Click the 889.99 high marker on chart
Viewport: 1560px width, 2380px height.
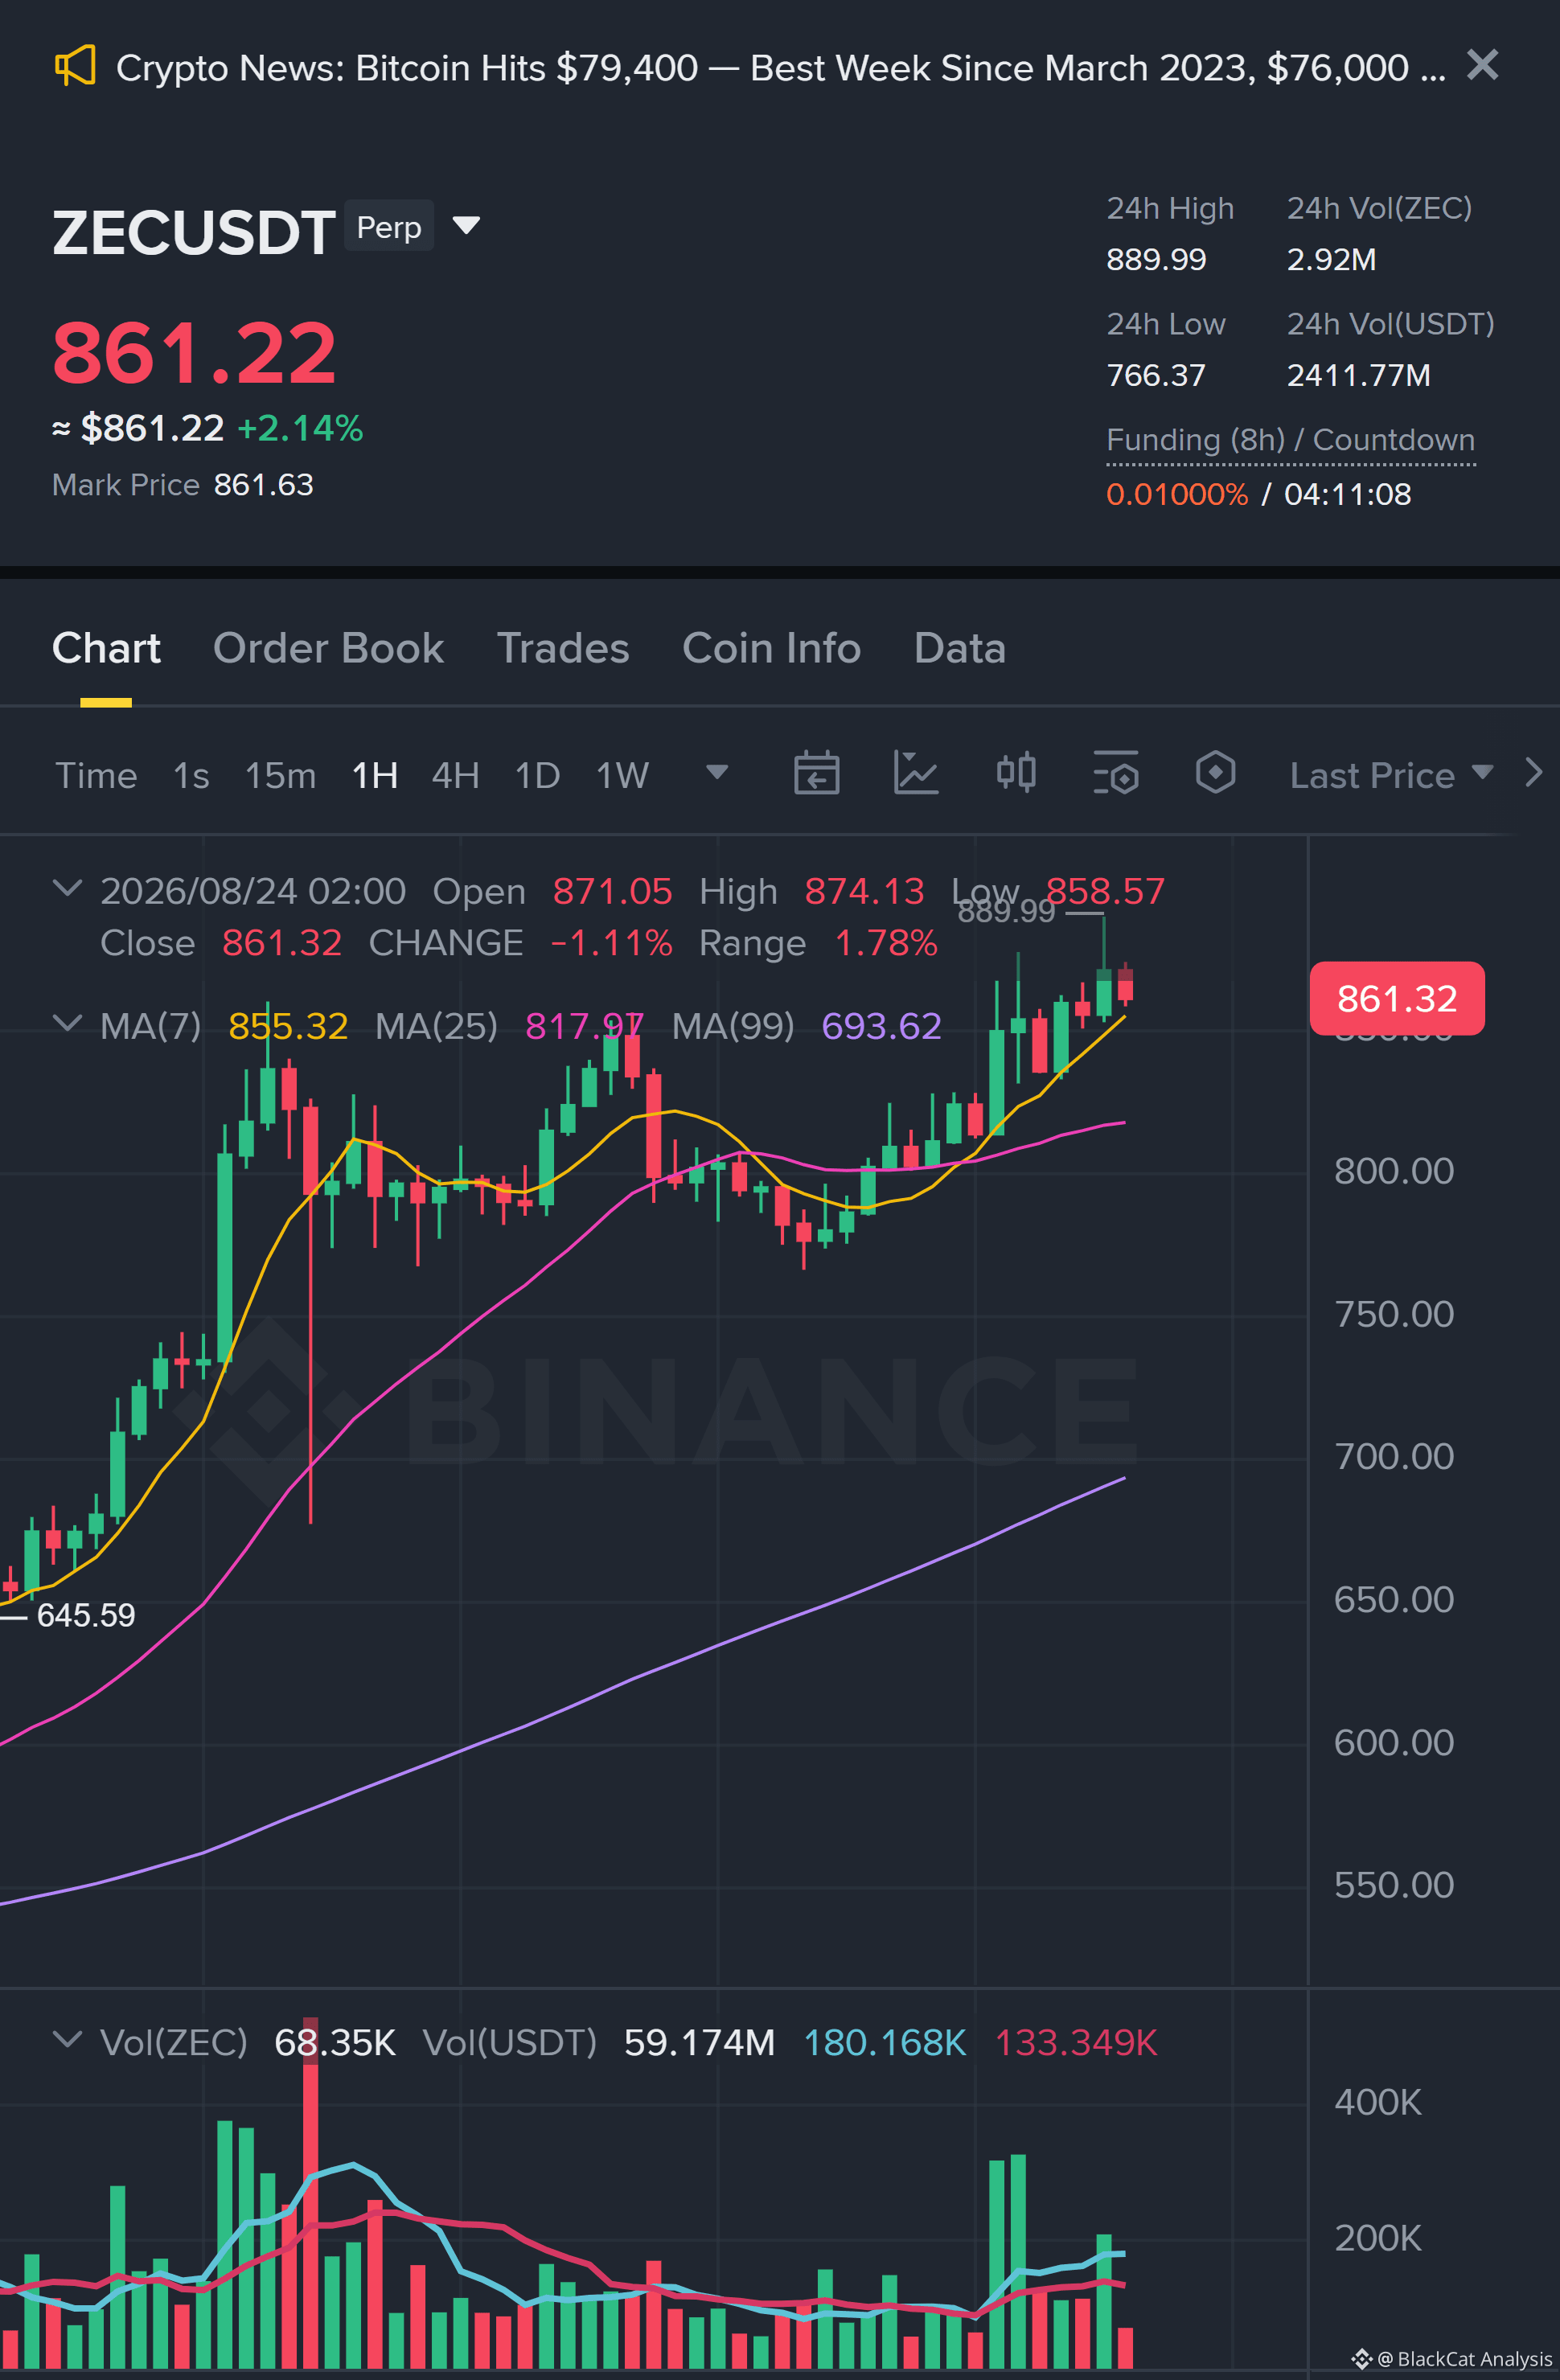(x=1006, y=911)
